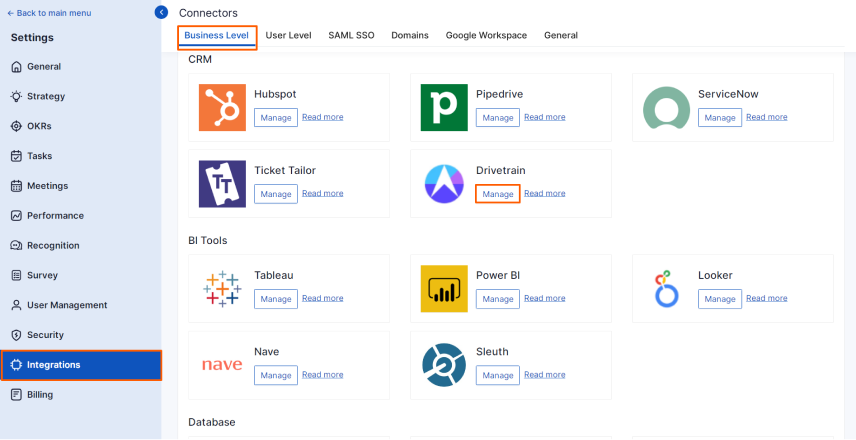Manage the ServiceNow connector

coord(720,117)
